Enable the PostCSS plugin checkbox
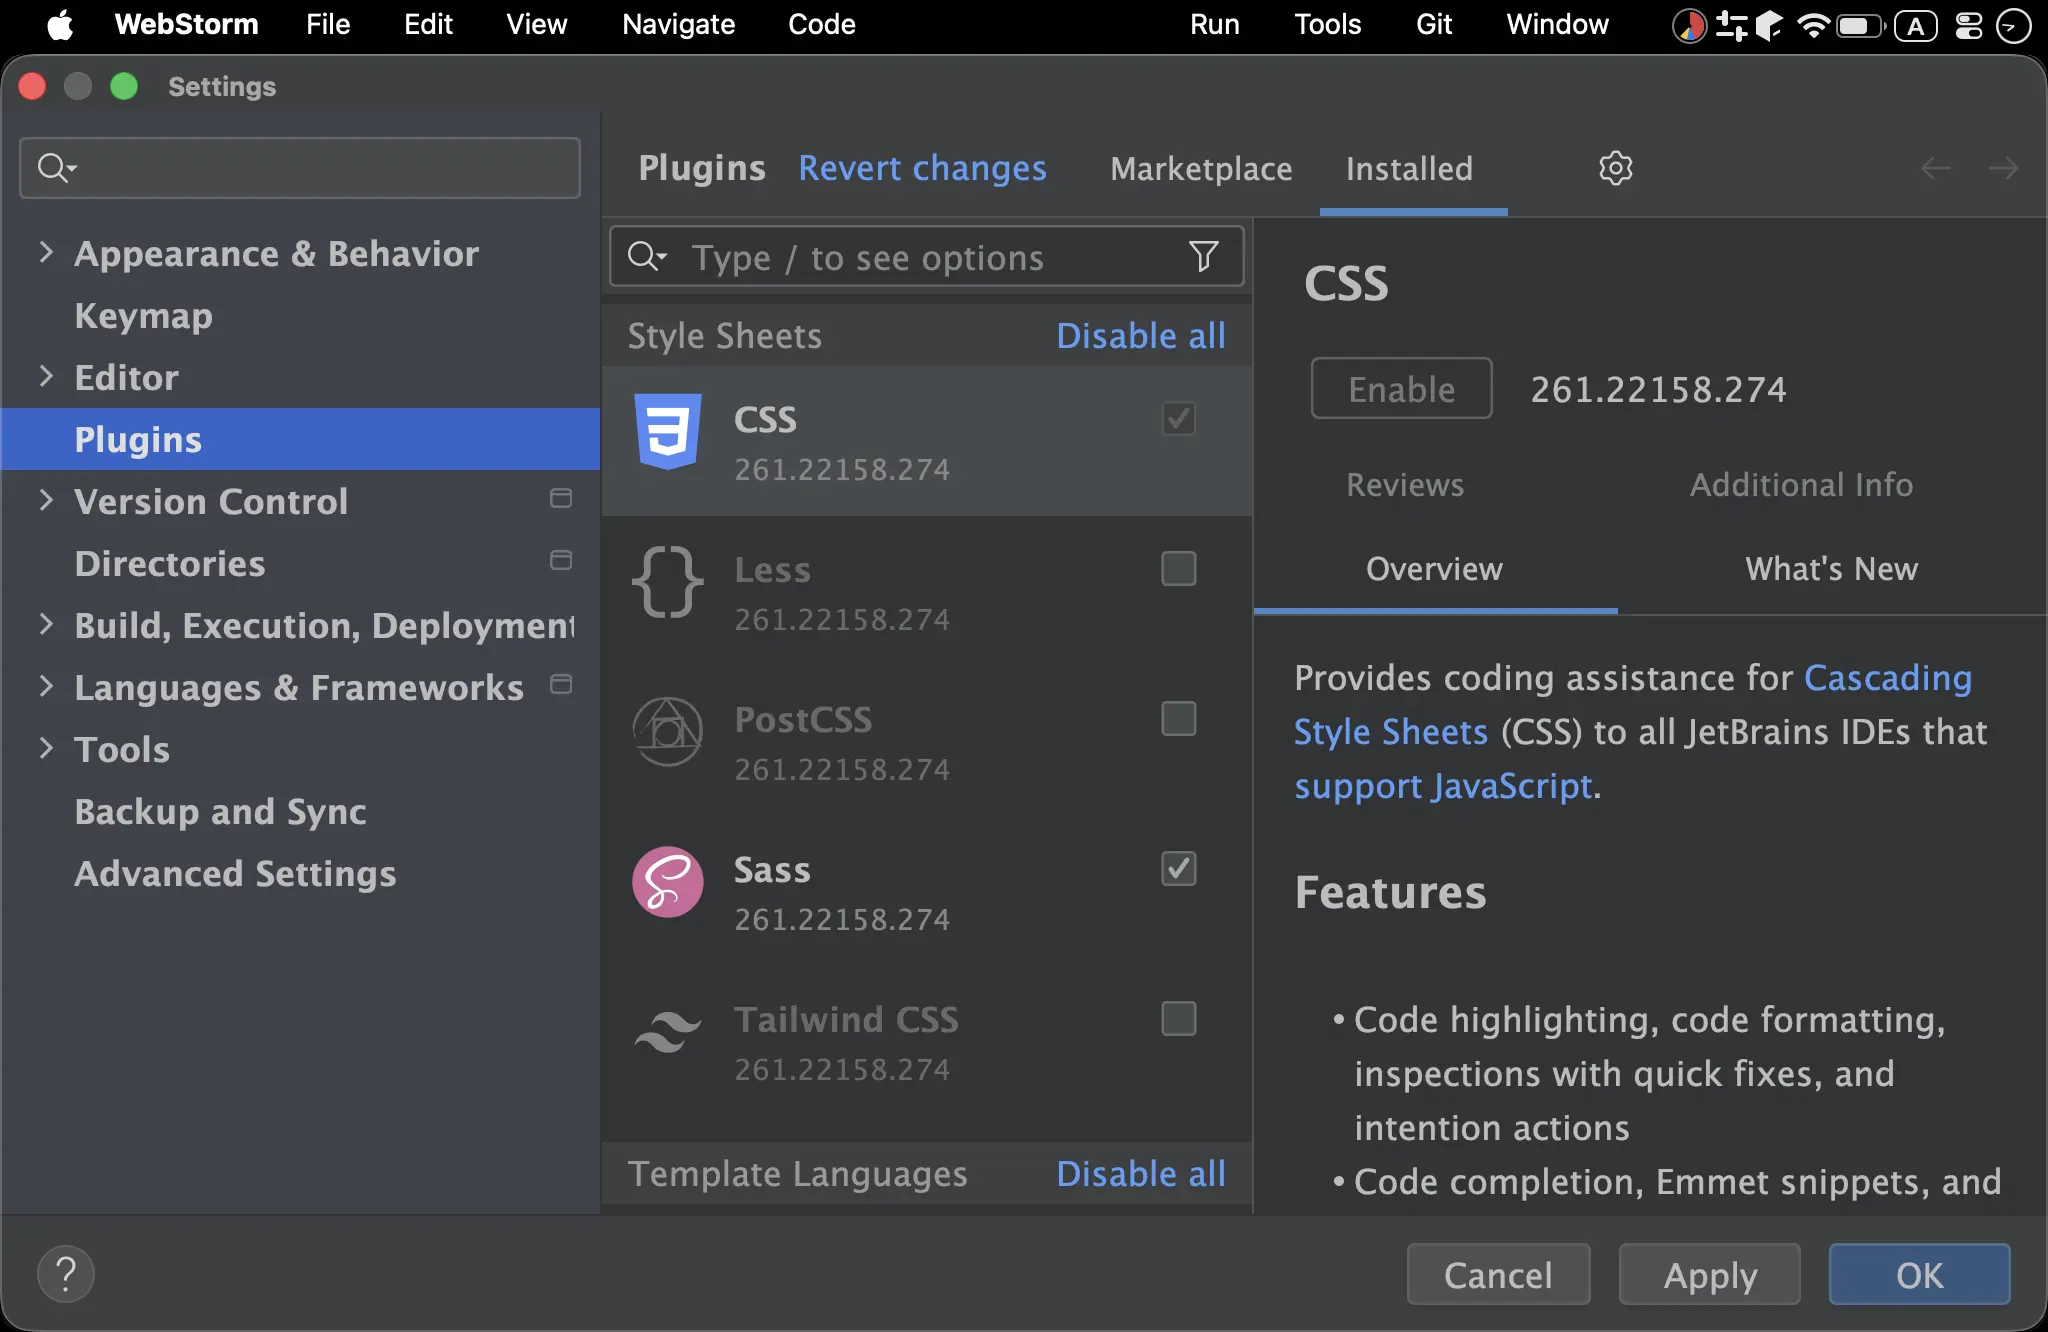Viewport: 2048px width, 1332px height. 1179,719
